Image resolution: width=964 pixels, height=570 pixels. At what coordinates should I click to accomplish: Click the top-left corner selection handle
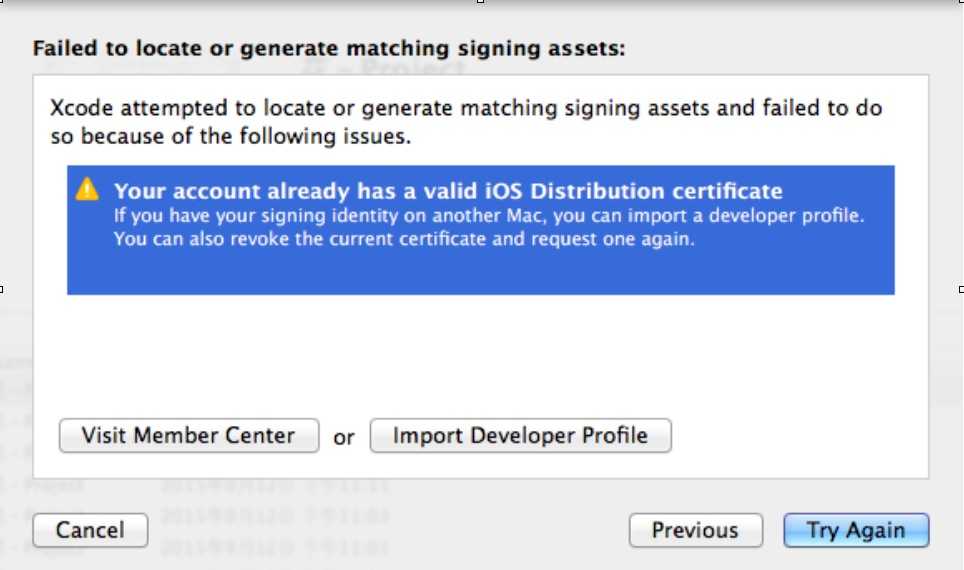[x=2, y=2]
